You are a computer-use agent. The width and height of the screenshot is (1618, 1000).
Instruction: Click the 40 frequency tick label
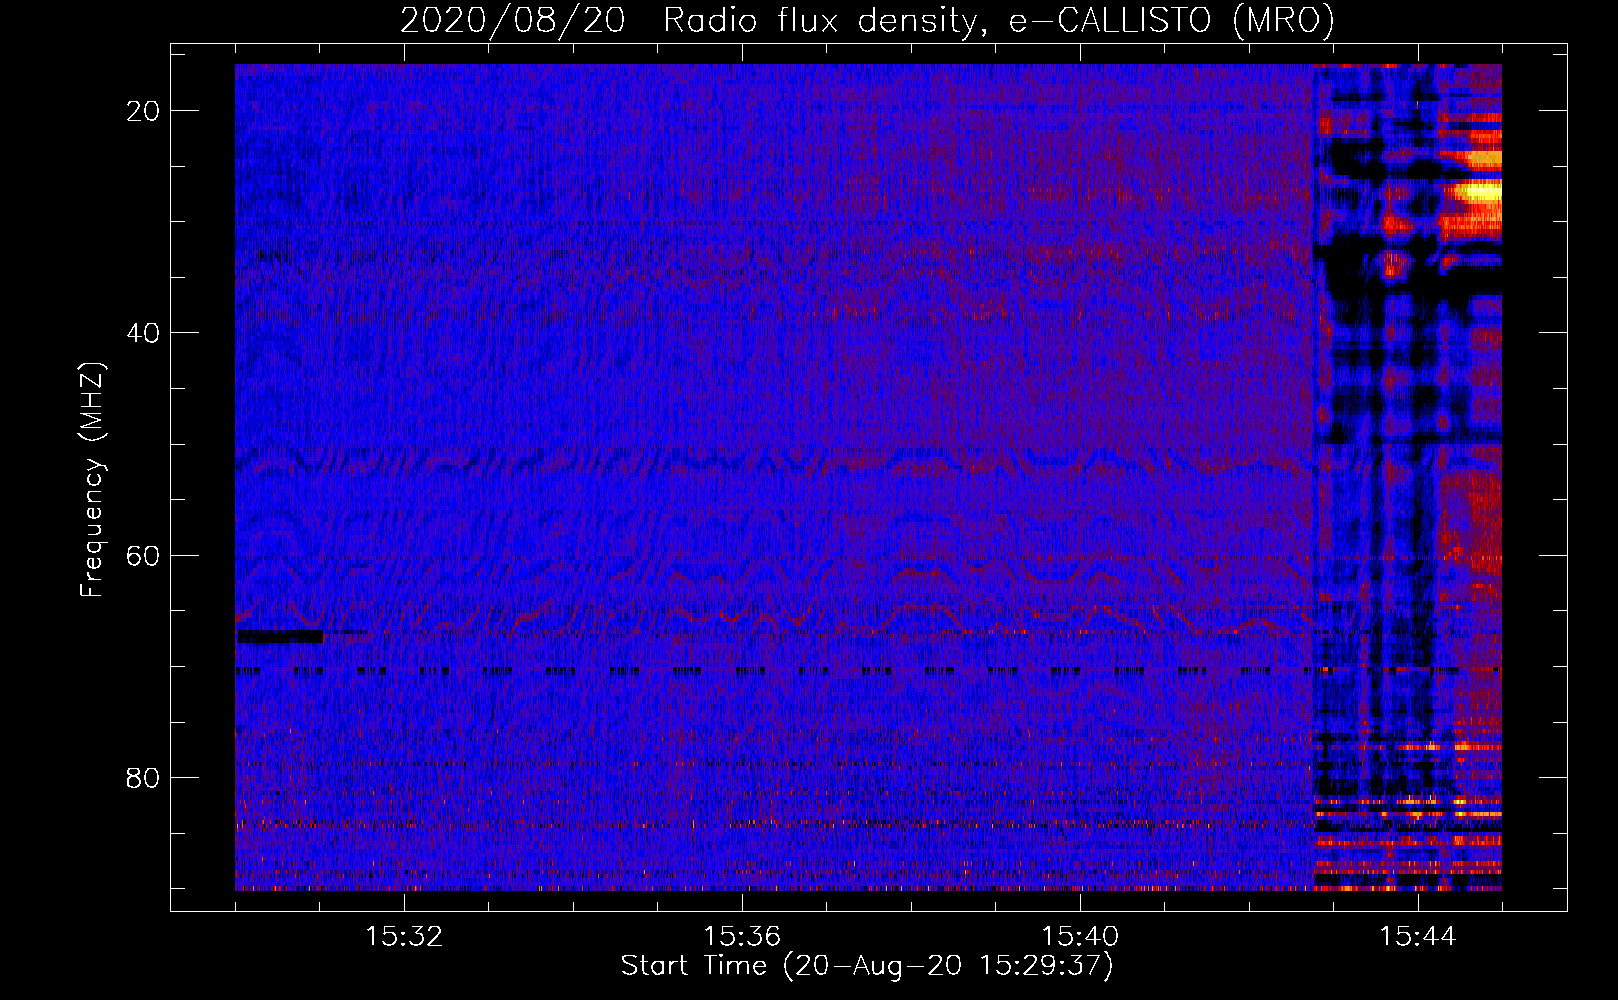coord(143,333)
